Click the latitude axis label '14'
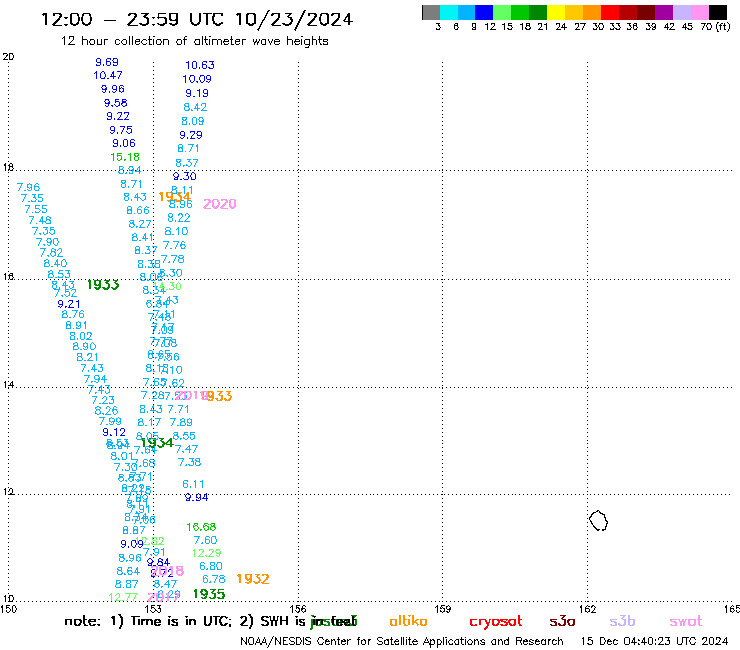The height and width of the screenshot is (650, 740). [8, 385]
